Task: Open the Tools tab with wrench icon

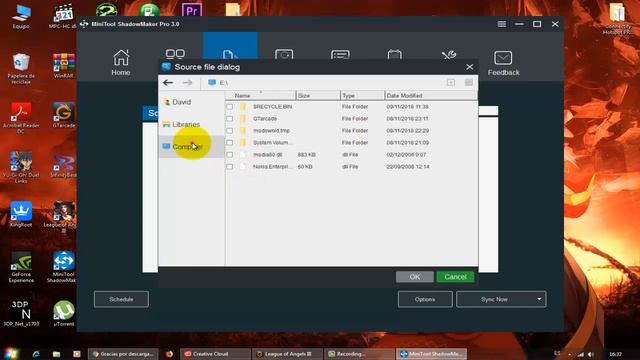Action: click(x=449, y=55)
